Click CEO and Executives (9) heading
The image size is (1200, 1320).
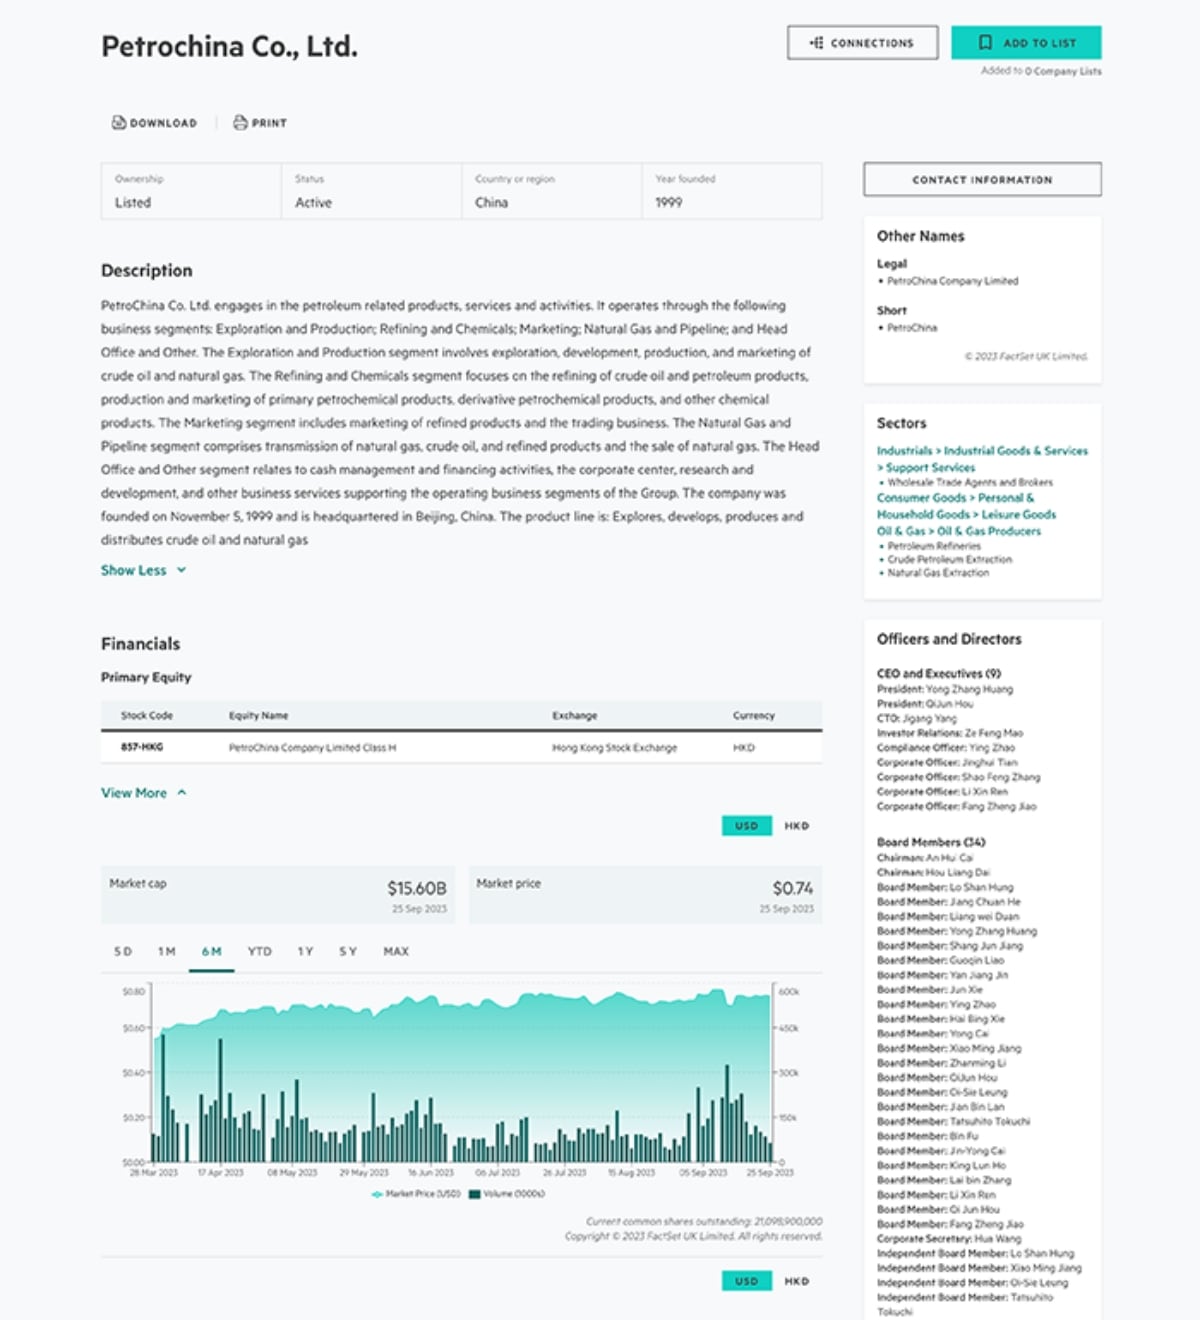pos(939,674)
